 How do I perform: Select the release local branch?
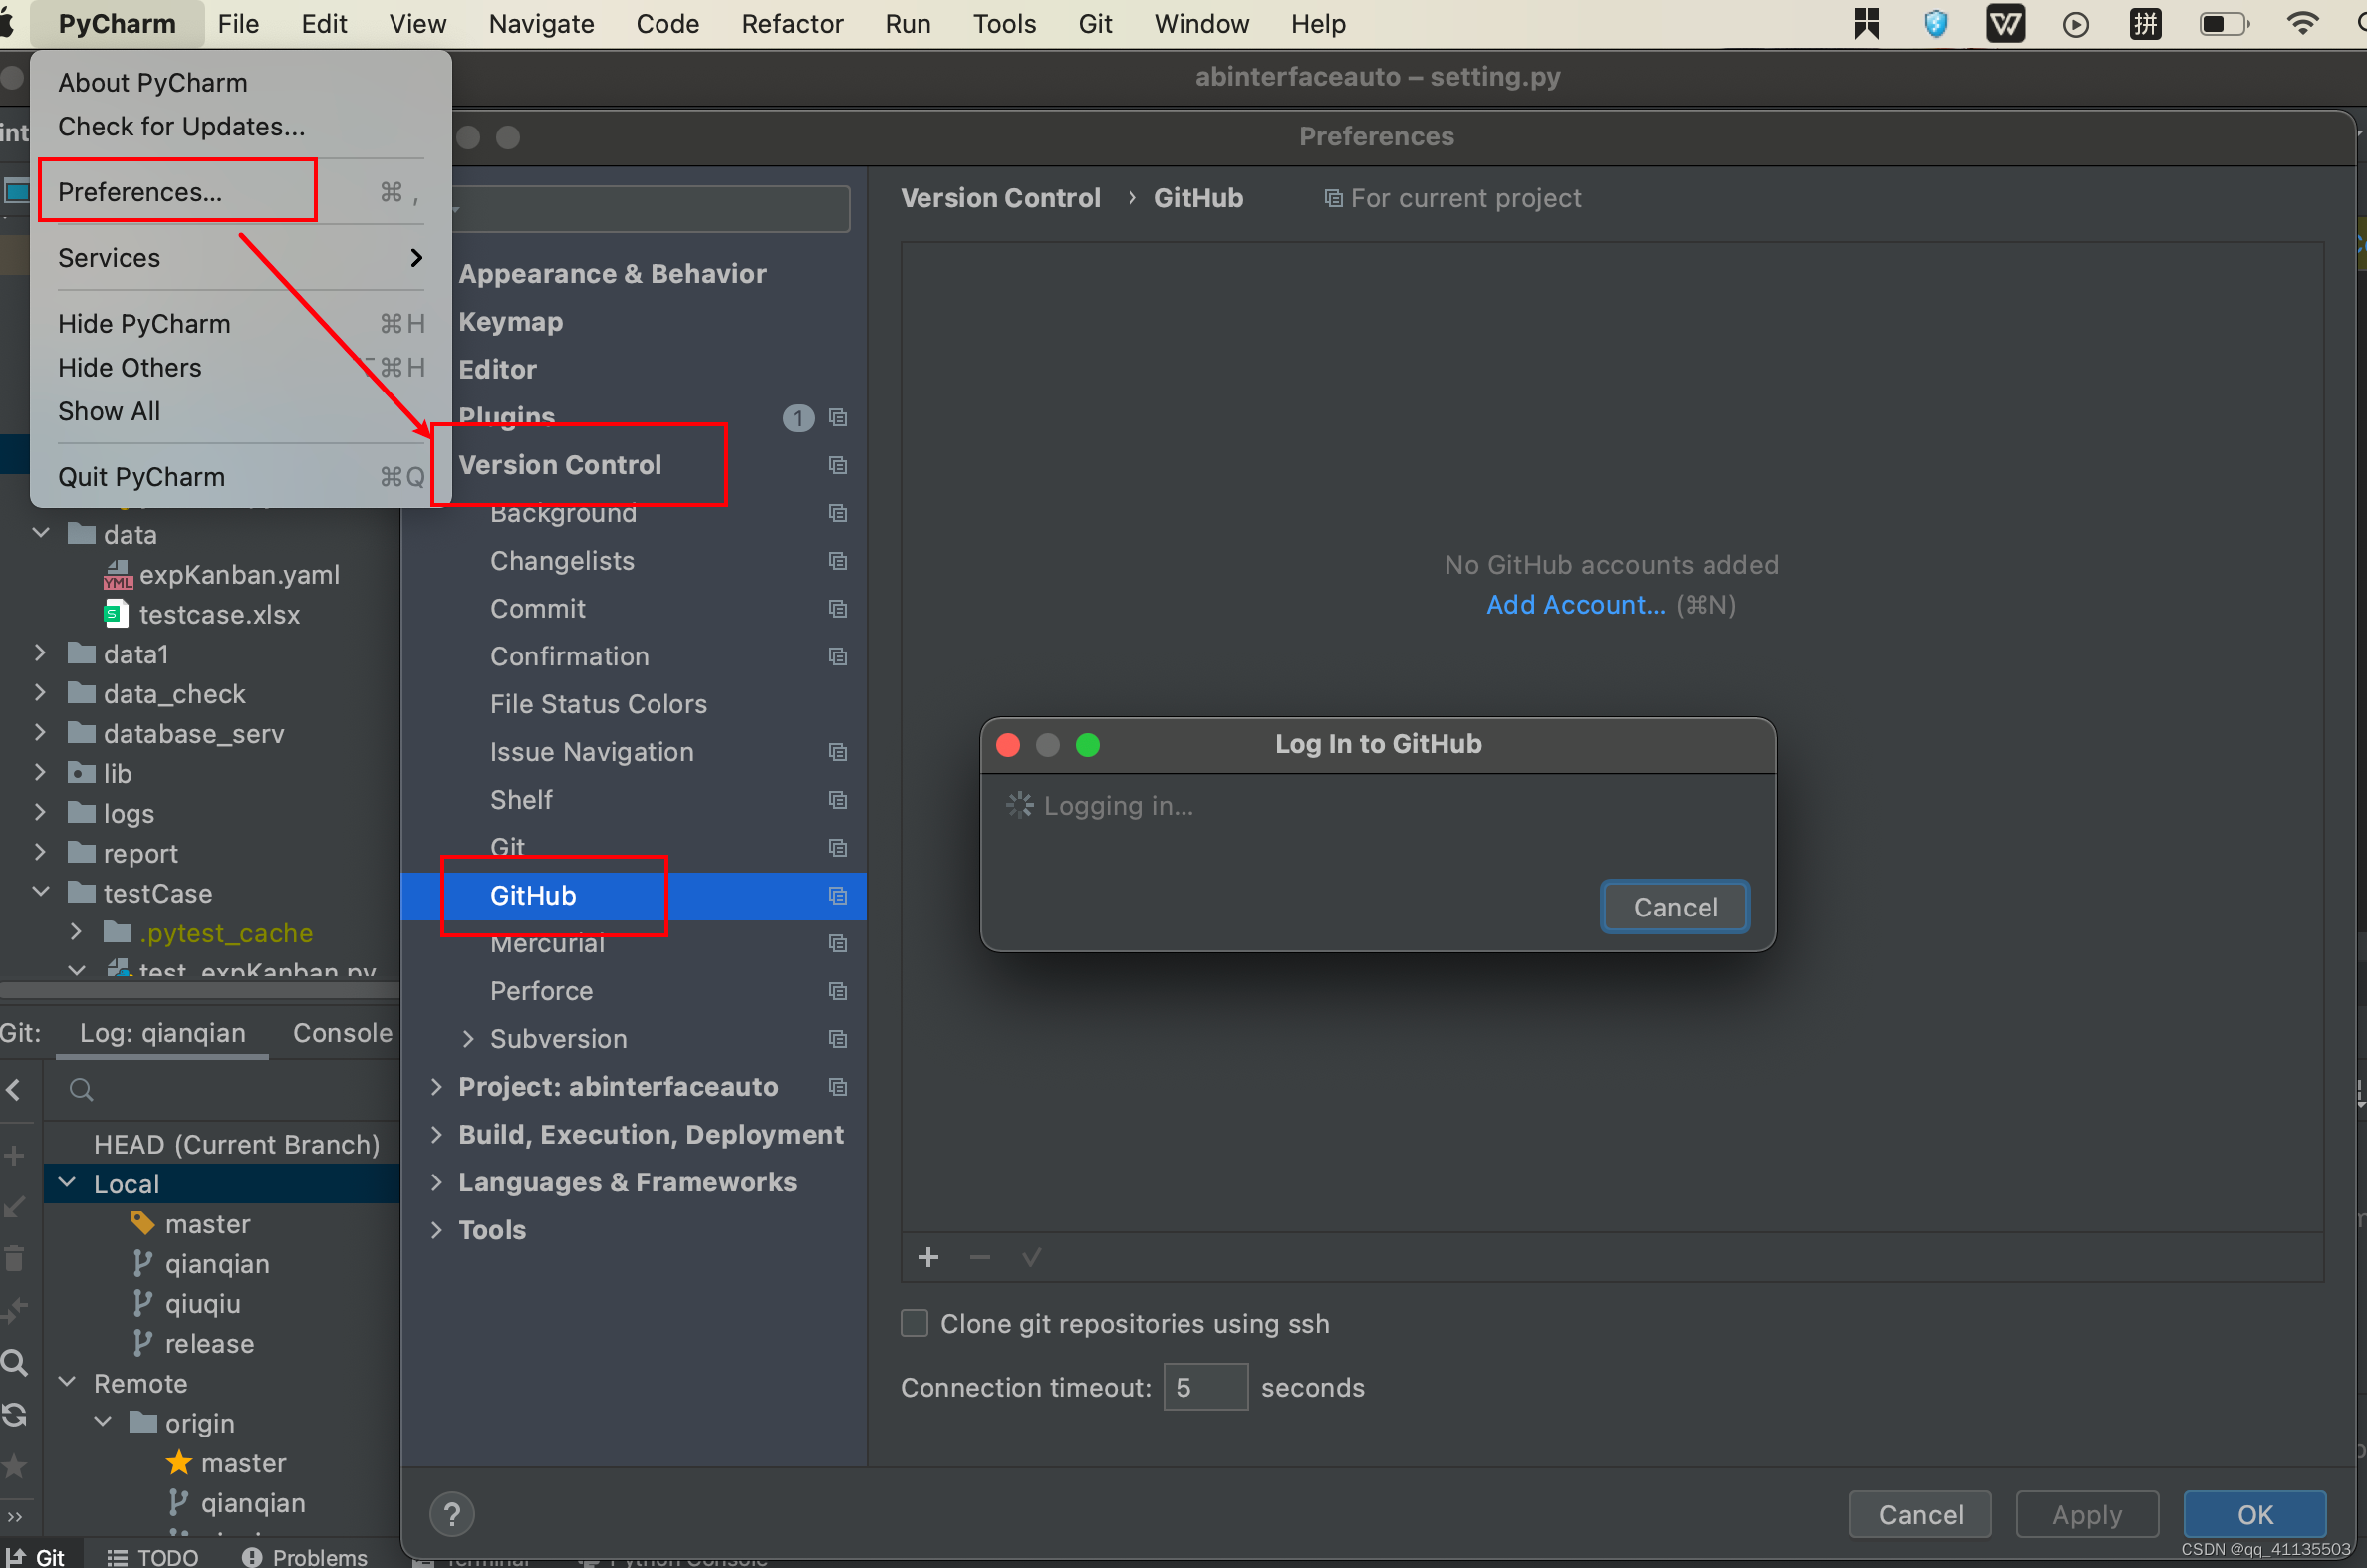[209, 1343]
